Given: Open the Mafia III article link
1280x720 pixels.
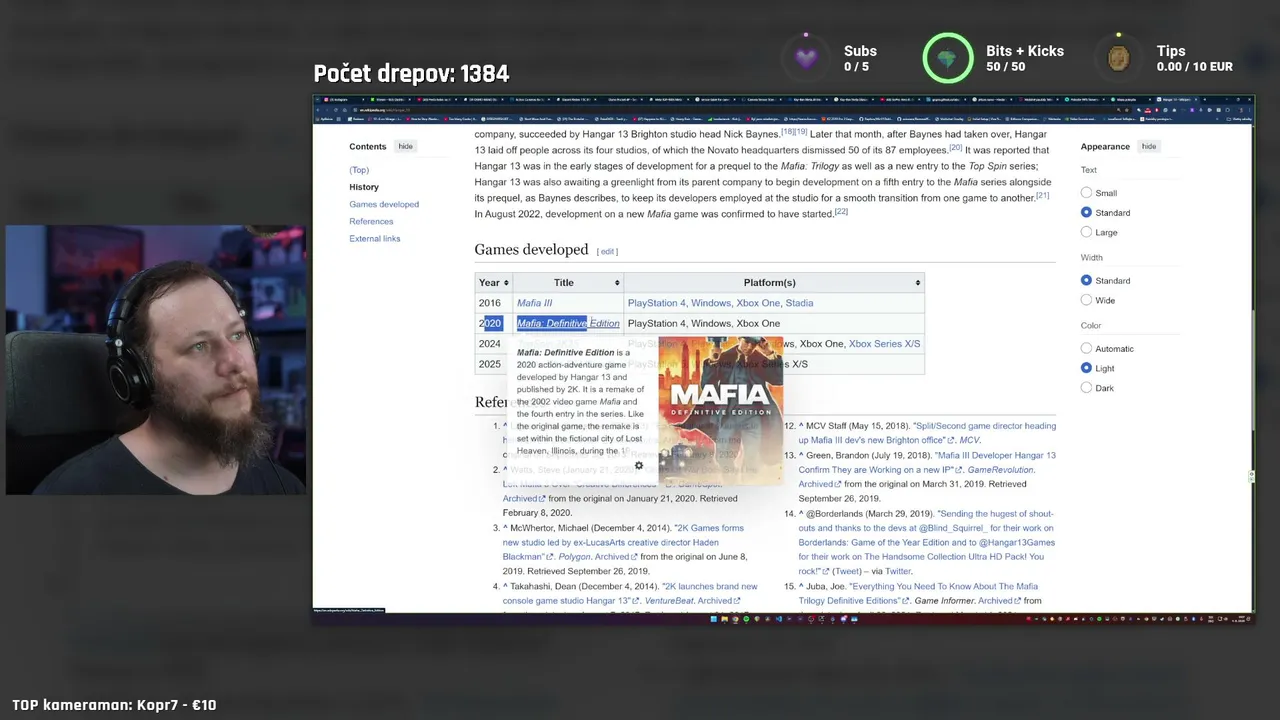Looking at the screenshot, I should [x=534, y=303].
